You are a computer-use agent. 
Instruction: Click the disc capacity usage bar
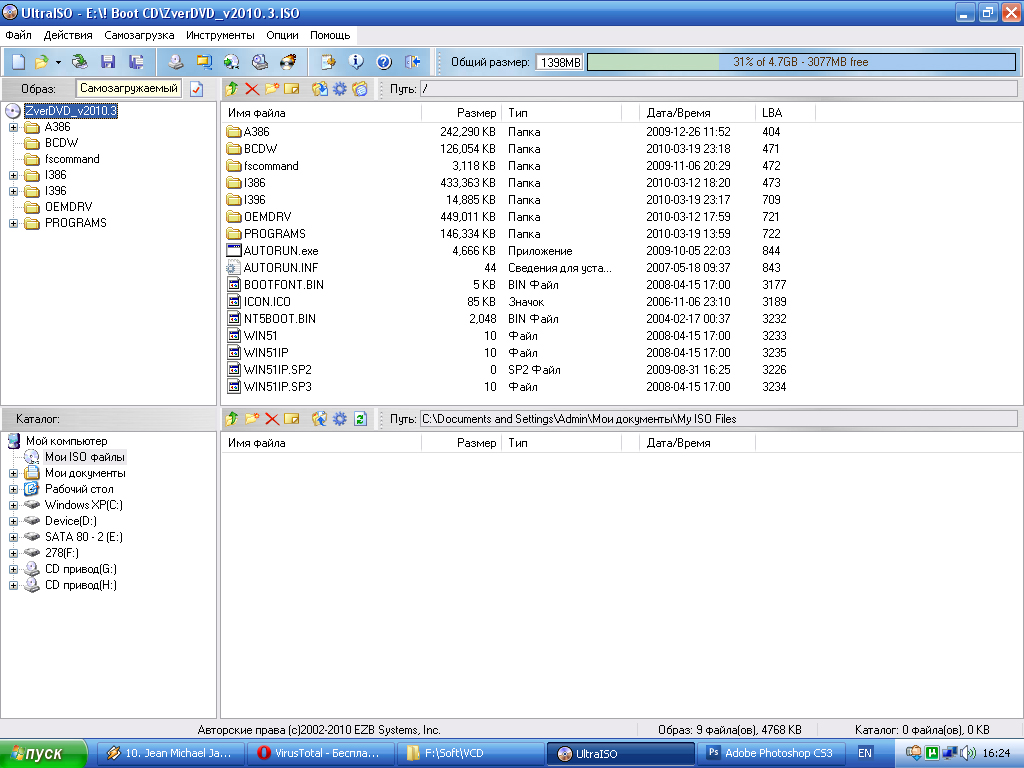(801, 62)
